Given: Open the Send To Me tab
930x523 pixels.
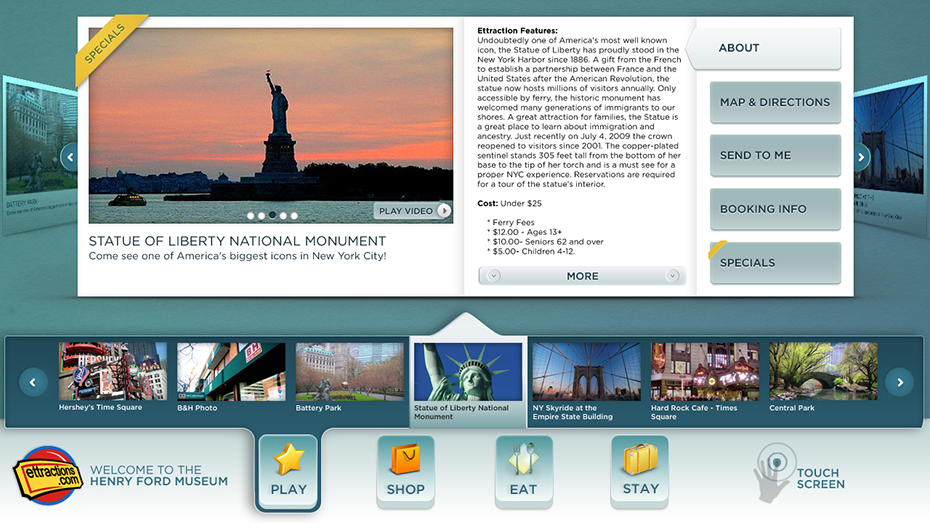Looking at the screenshot, I should [775, 155].
